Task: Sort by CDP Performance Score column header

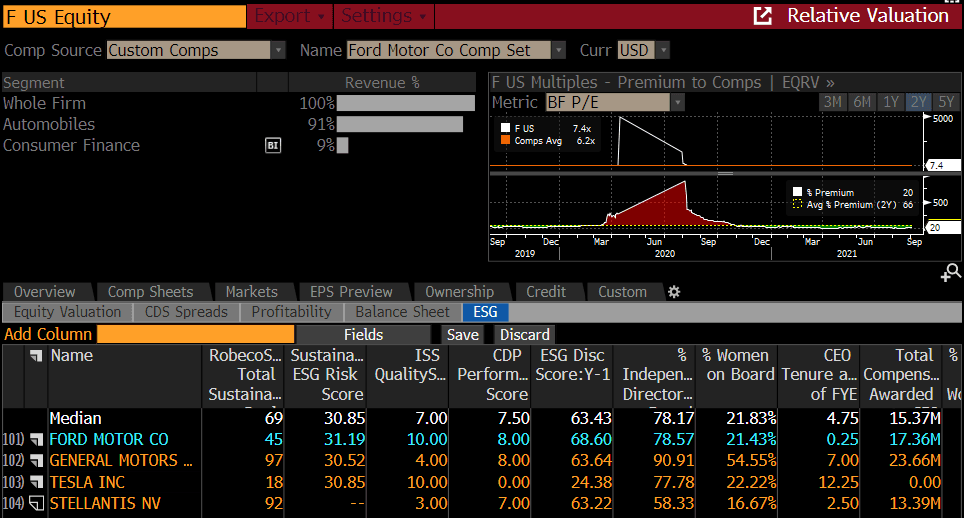Action: coord(491,375)
